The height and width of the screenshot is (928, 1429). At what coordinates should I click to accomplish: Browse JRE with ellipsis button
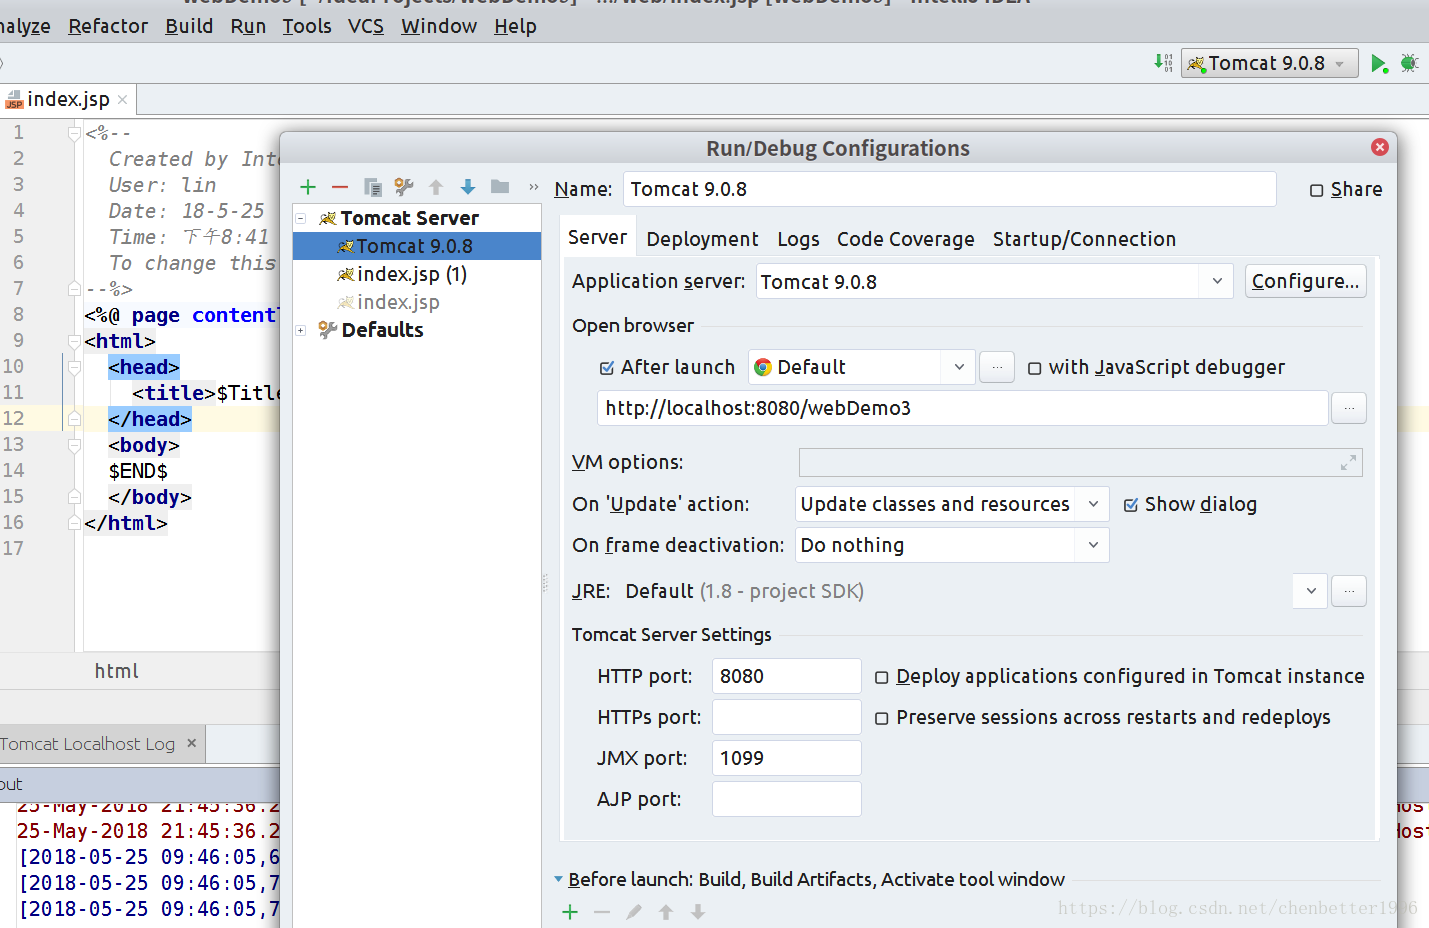click(x=1349, y=591)
